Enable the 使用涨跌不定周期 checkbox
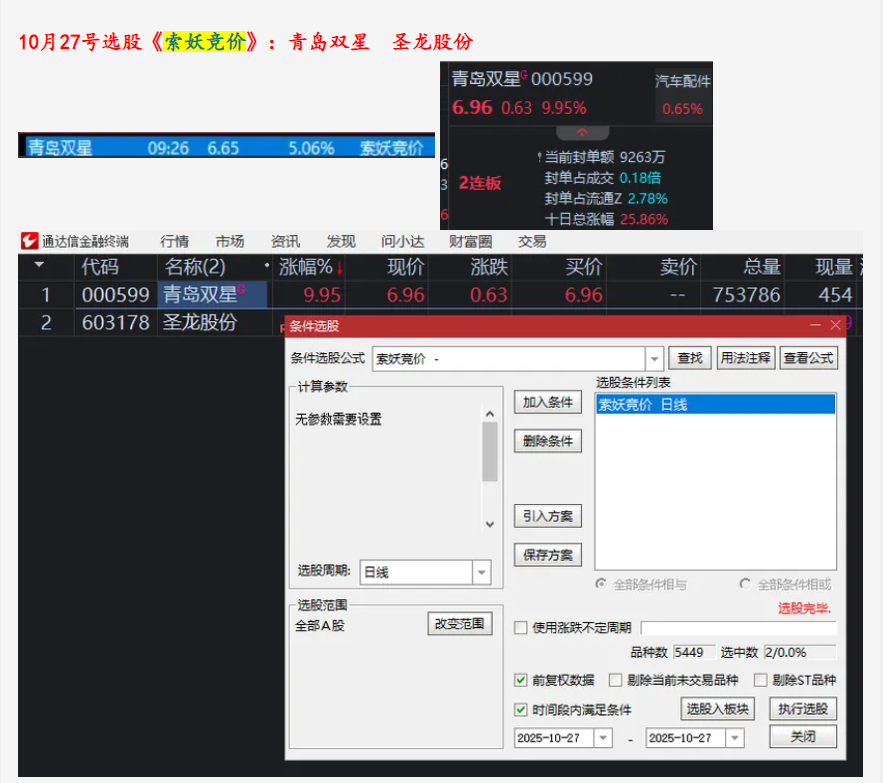 tap(520, 628)
